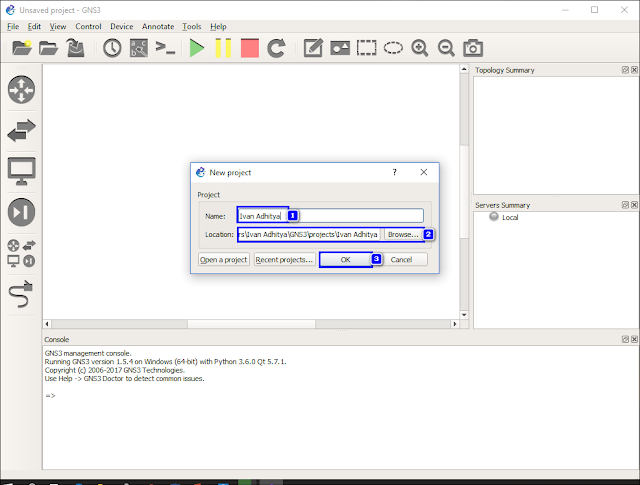640x485 pixels.
Task: Click the Browse... button for location
Action: (403, 234)
